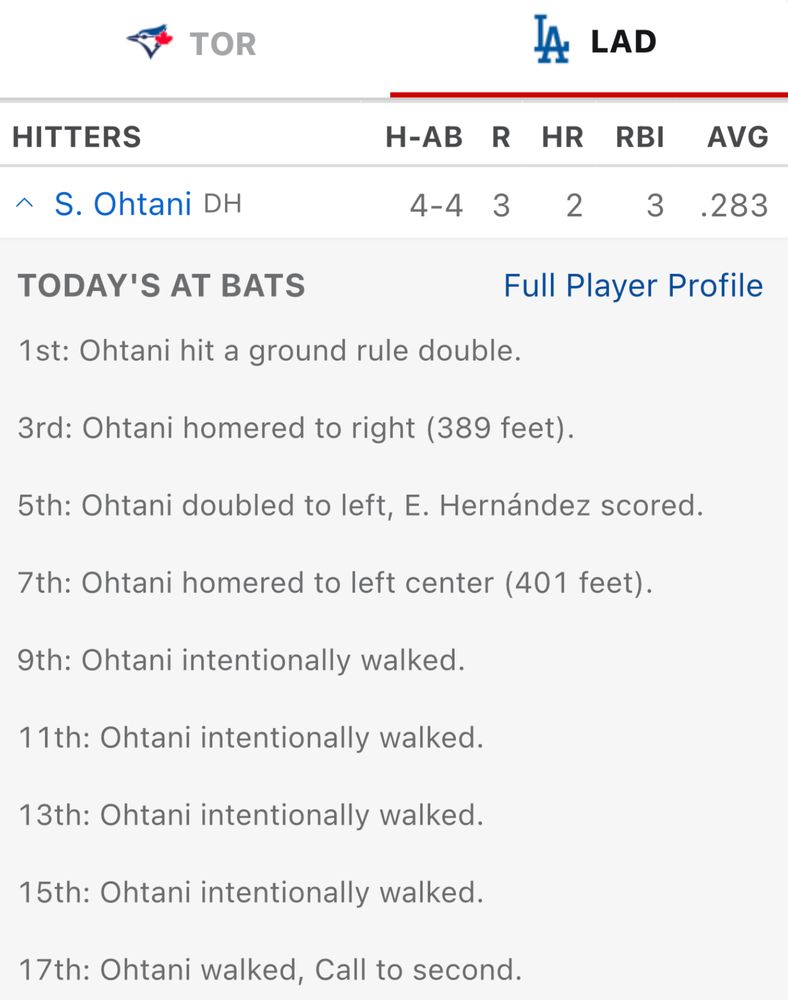
Task: Click the Toronto Blue Jays logo icon
Action: (150, 42)
